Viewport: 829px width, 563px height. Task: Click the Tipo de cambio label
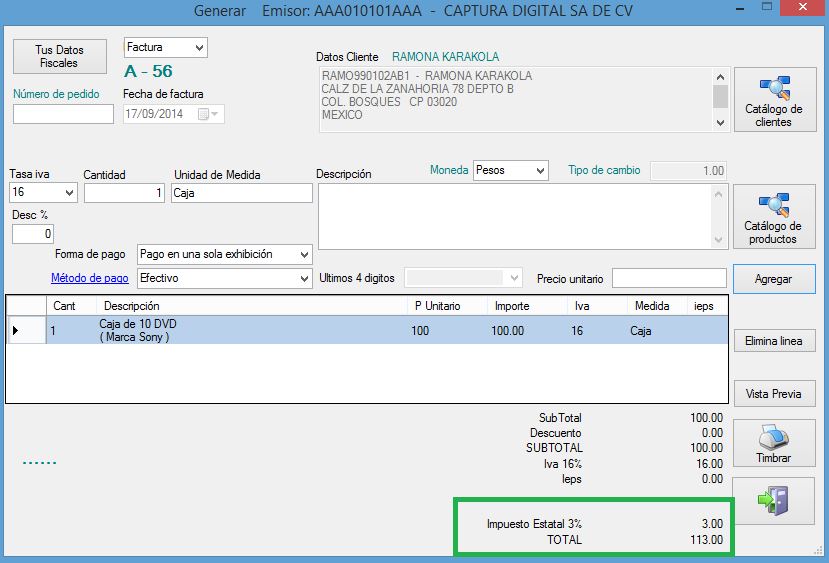point(604,170)
